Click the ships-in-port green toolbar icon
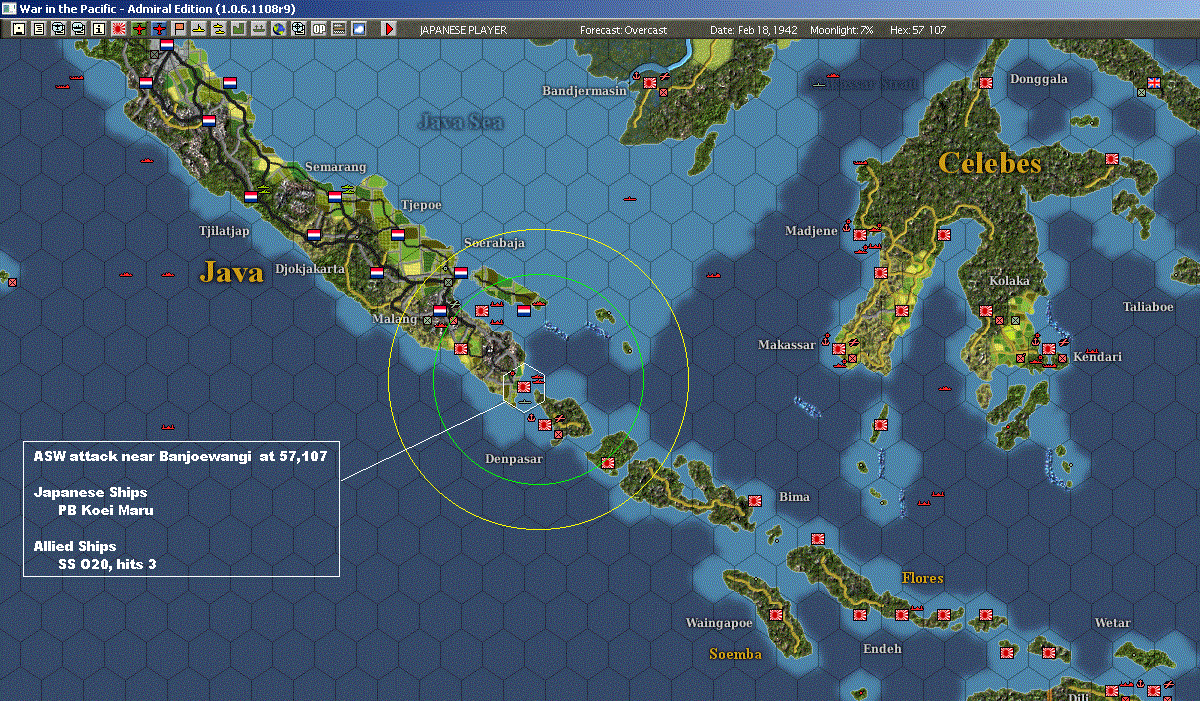The width and height of the screenshot is (1200, 701). 259,29
